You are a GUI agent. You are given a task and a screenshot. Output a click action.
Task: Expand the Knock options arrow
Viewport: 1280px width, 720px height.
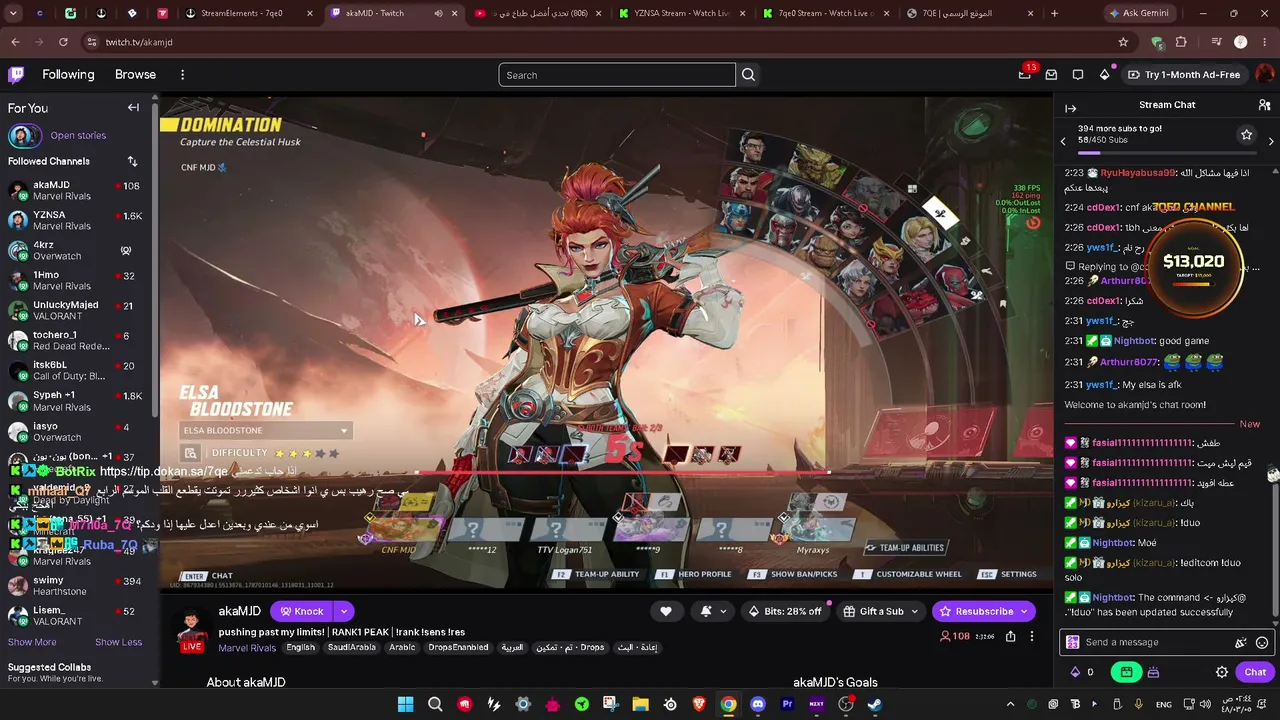pos(344,611)
